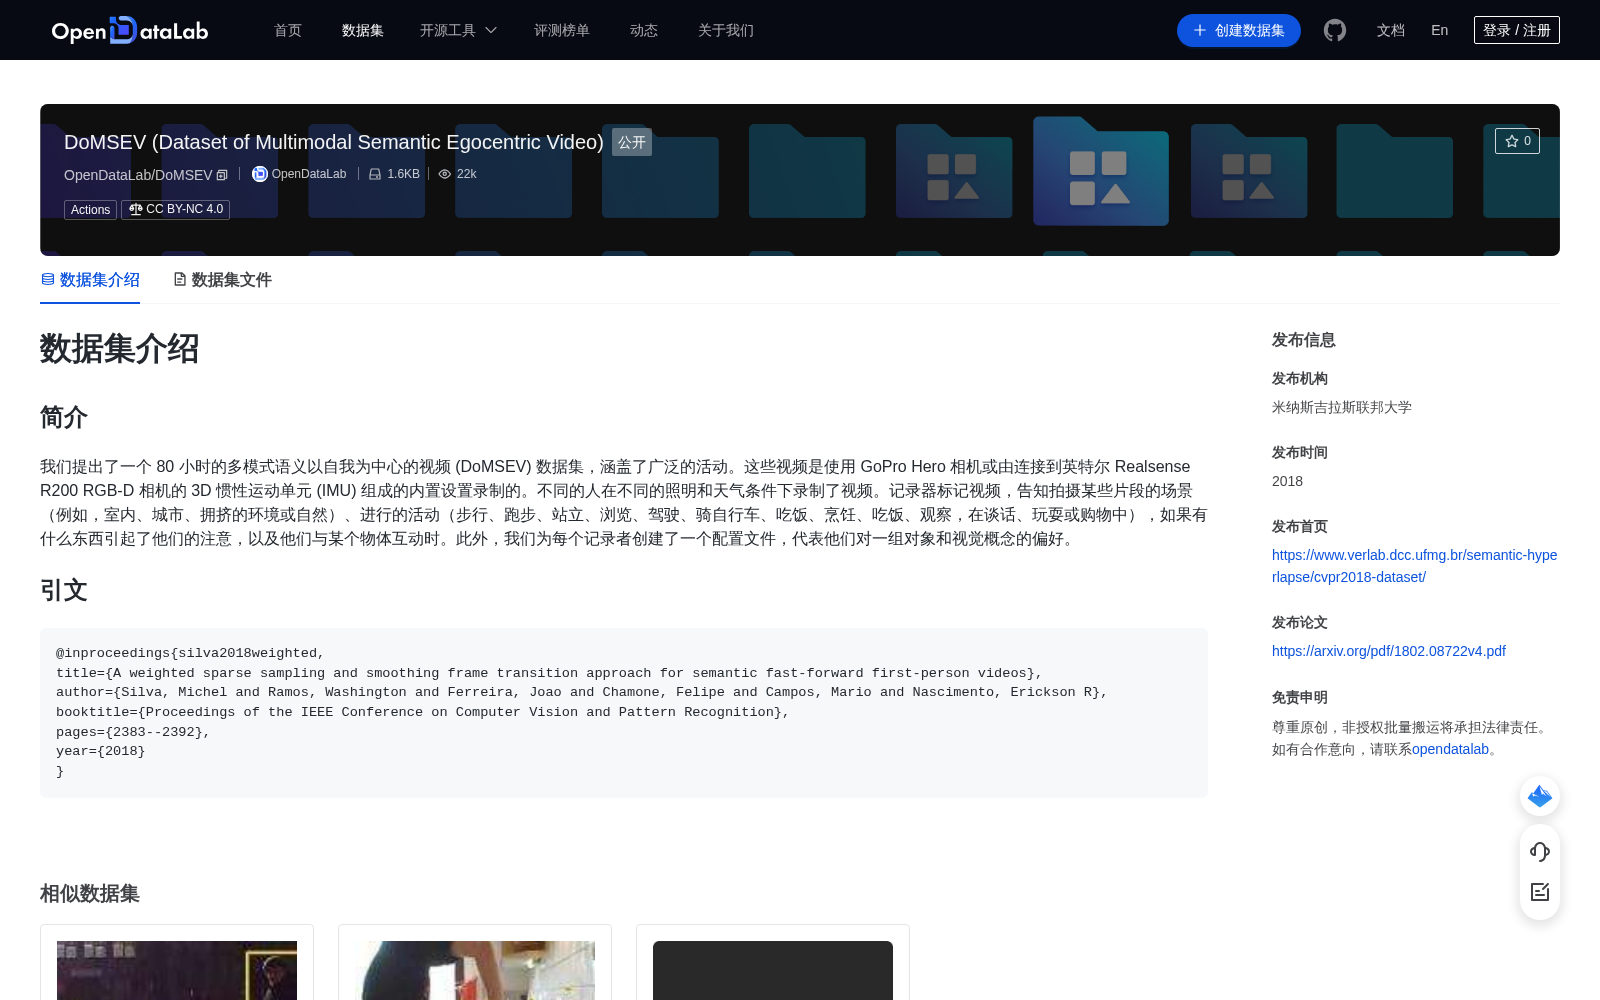This screenshot has width=1600, height=1000.
Task: Click the 1.6KB size text
Action: pos(403,174)
